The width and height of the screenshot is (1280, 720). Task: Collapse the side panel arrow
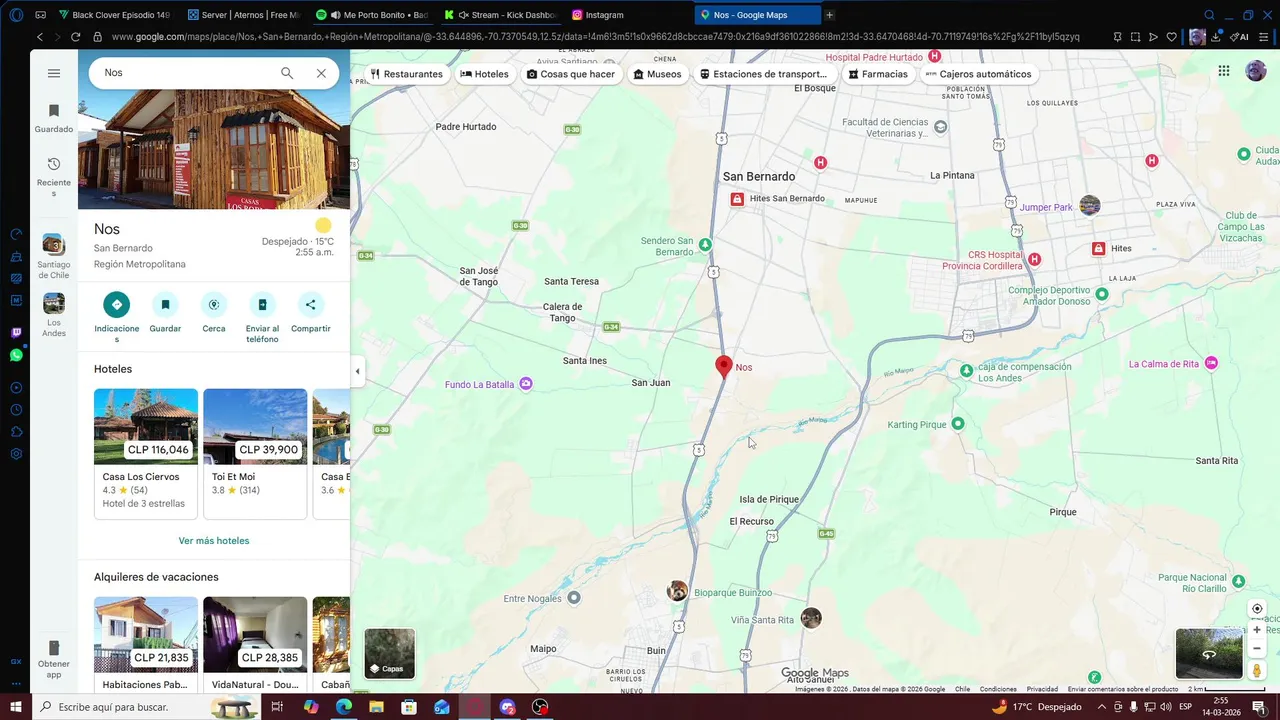[357, 371]
